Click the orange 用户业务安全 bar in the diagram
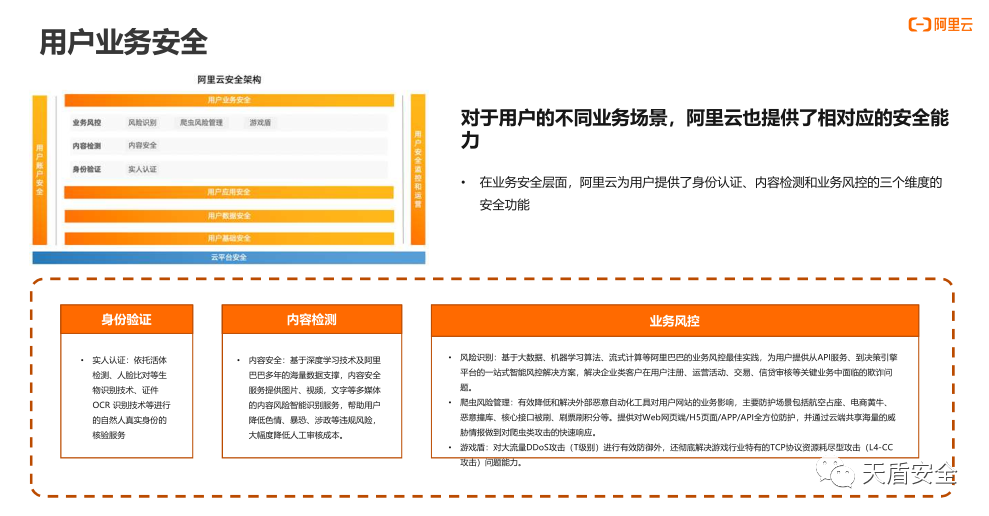Screen dimensions: 989x516 point(229,100)
